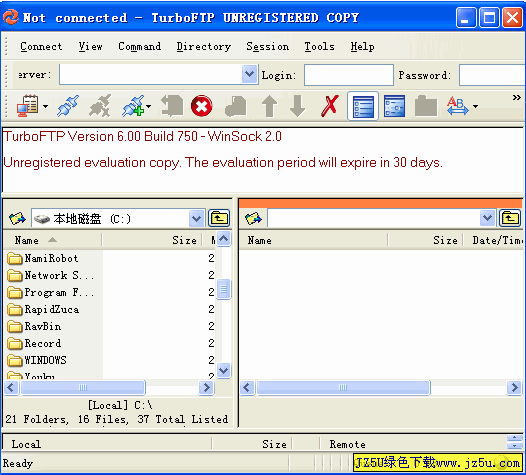Open the View menu
The width and height of the screenshot is (526, 475).
pos(90,46)
